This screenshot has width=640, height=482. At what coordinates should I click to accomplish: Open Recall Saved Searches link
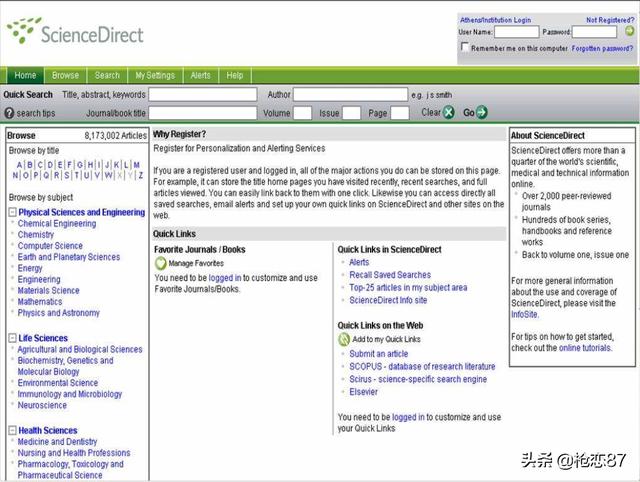tap(390, 275)
